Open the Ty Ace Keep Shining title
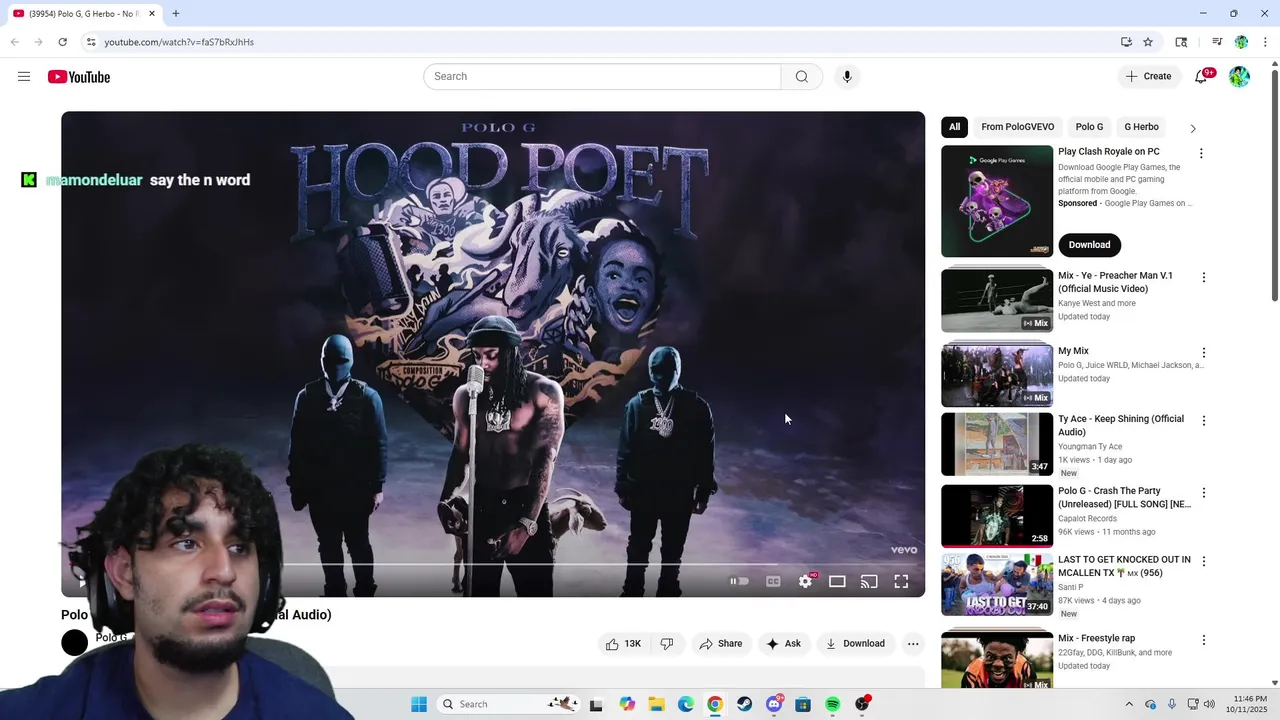The width and height of the screenshot is (1280, 720). [x=1121, y=426]
